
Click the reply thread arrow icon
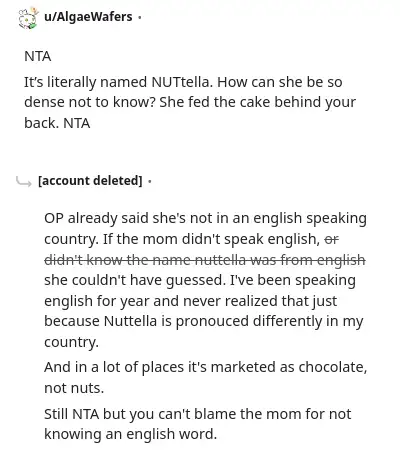point(24,182)
